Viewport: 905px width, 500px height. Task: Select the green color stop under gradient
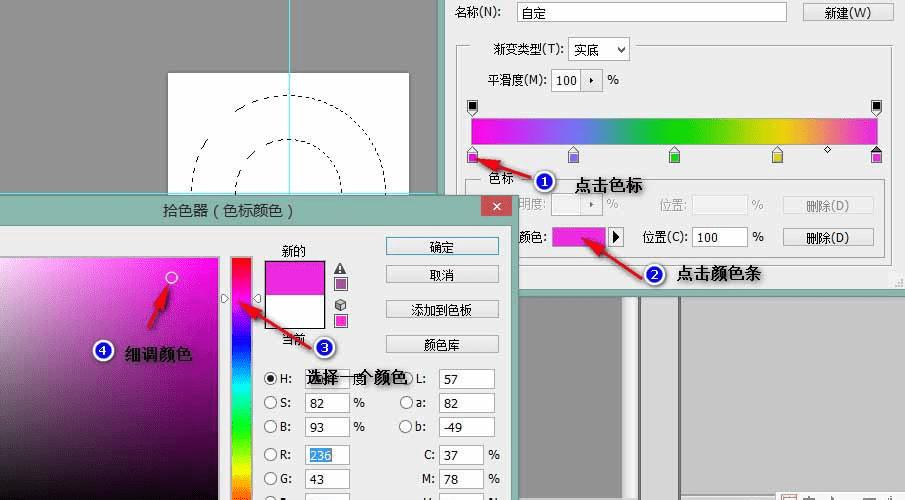point(674,155)
